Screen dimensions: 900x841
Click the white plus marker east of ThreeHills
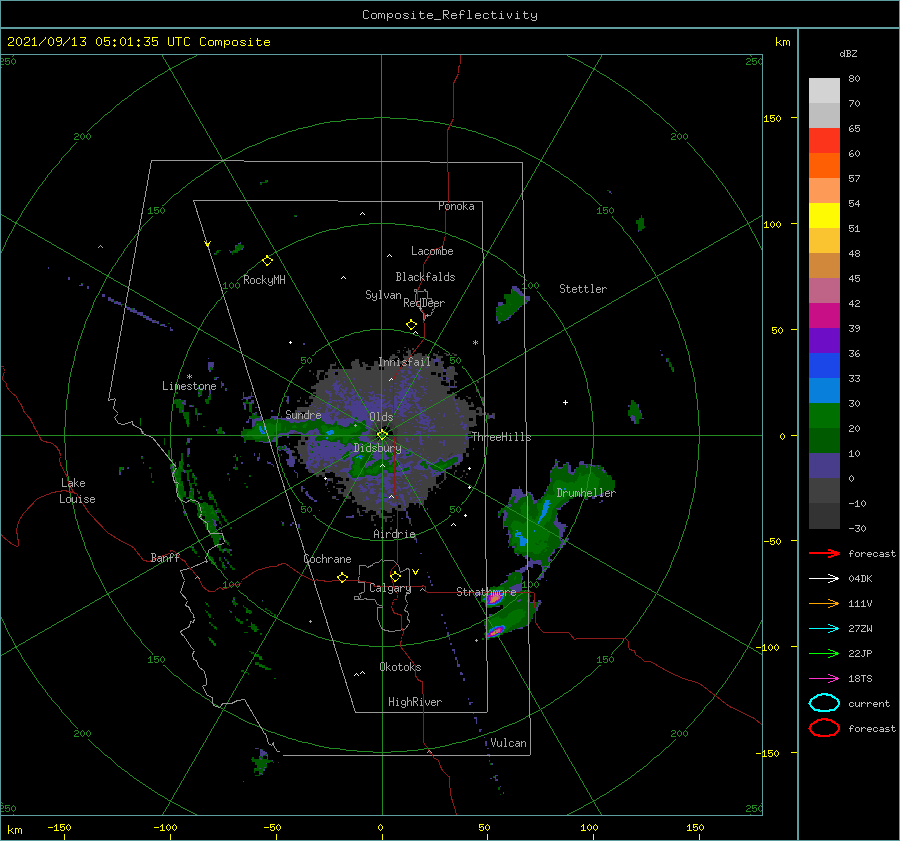pyautogui.click(x=565, y=402)
